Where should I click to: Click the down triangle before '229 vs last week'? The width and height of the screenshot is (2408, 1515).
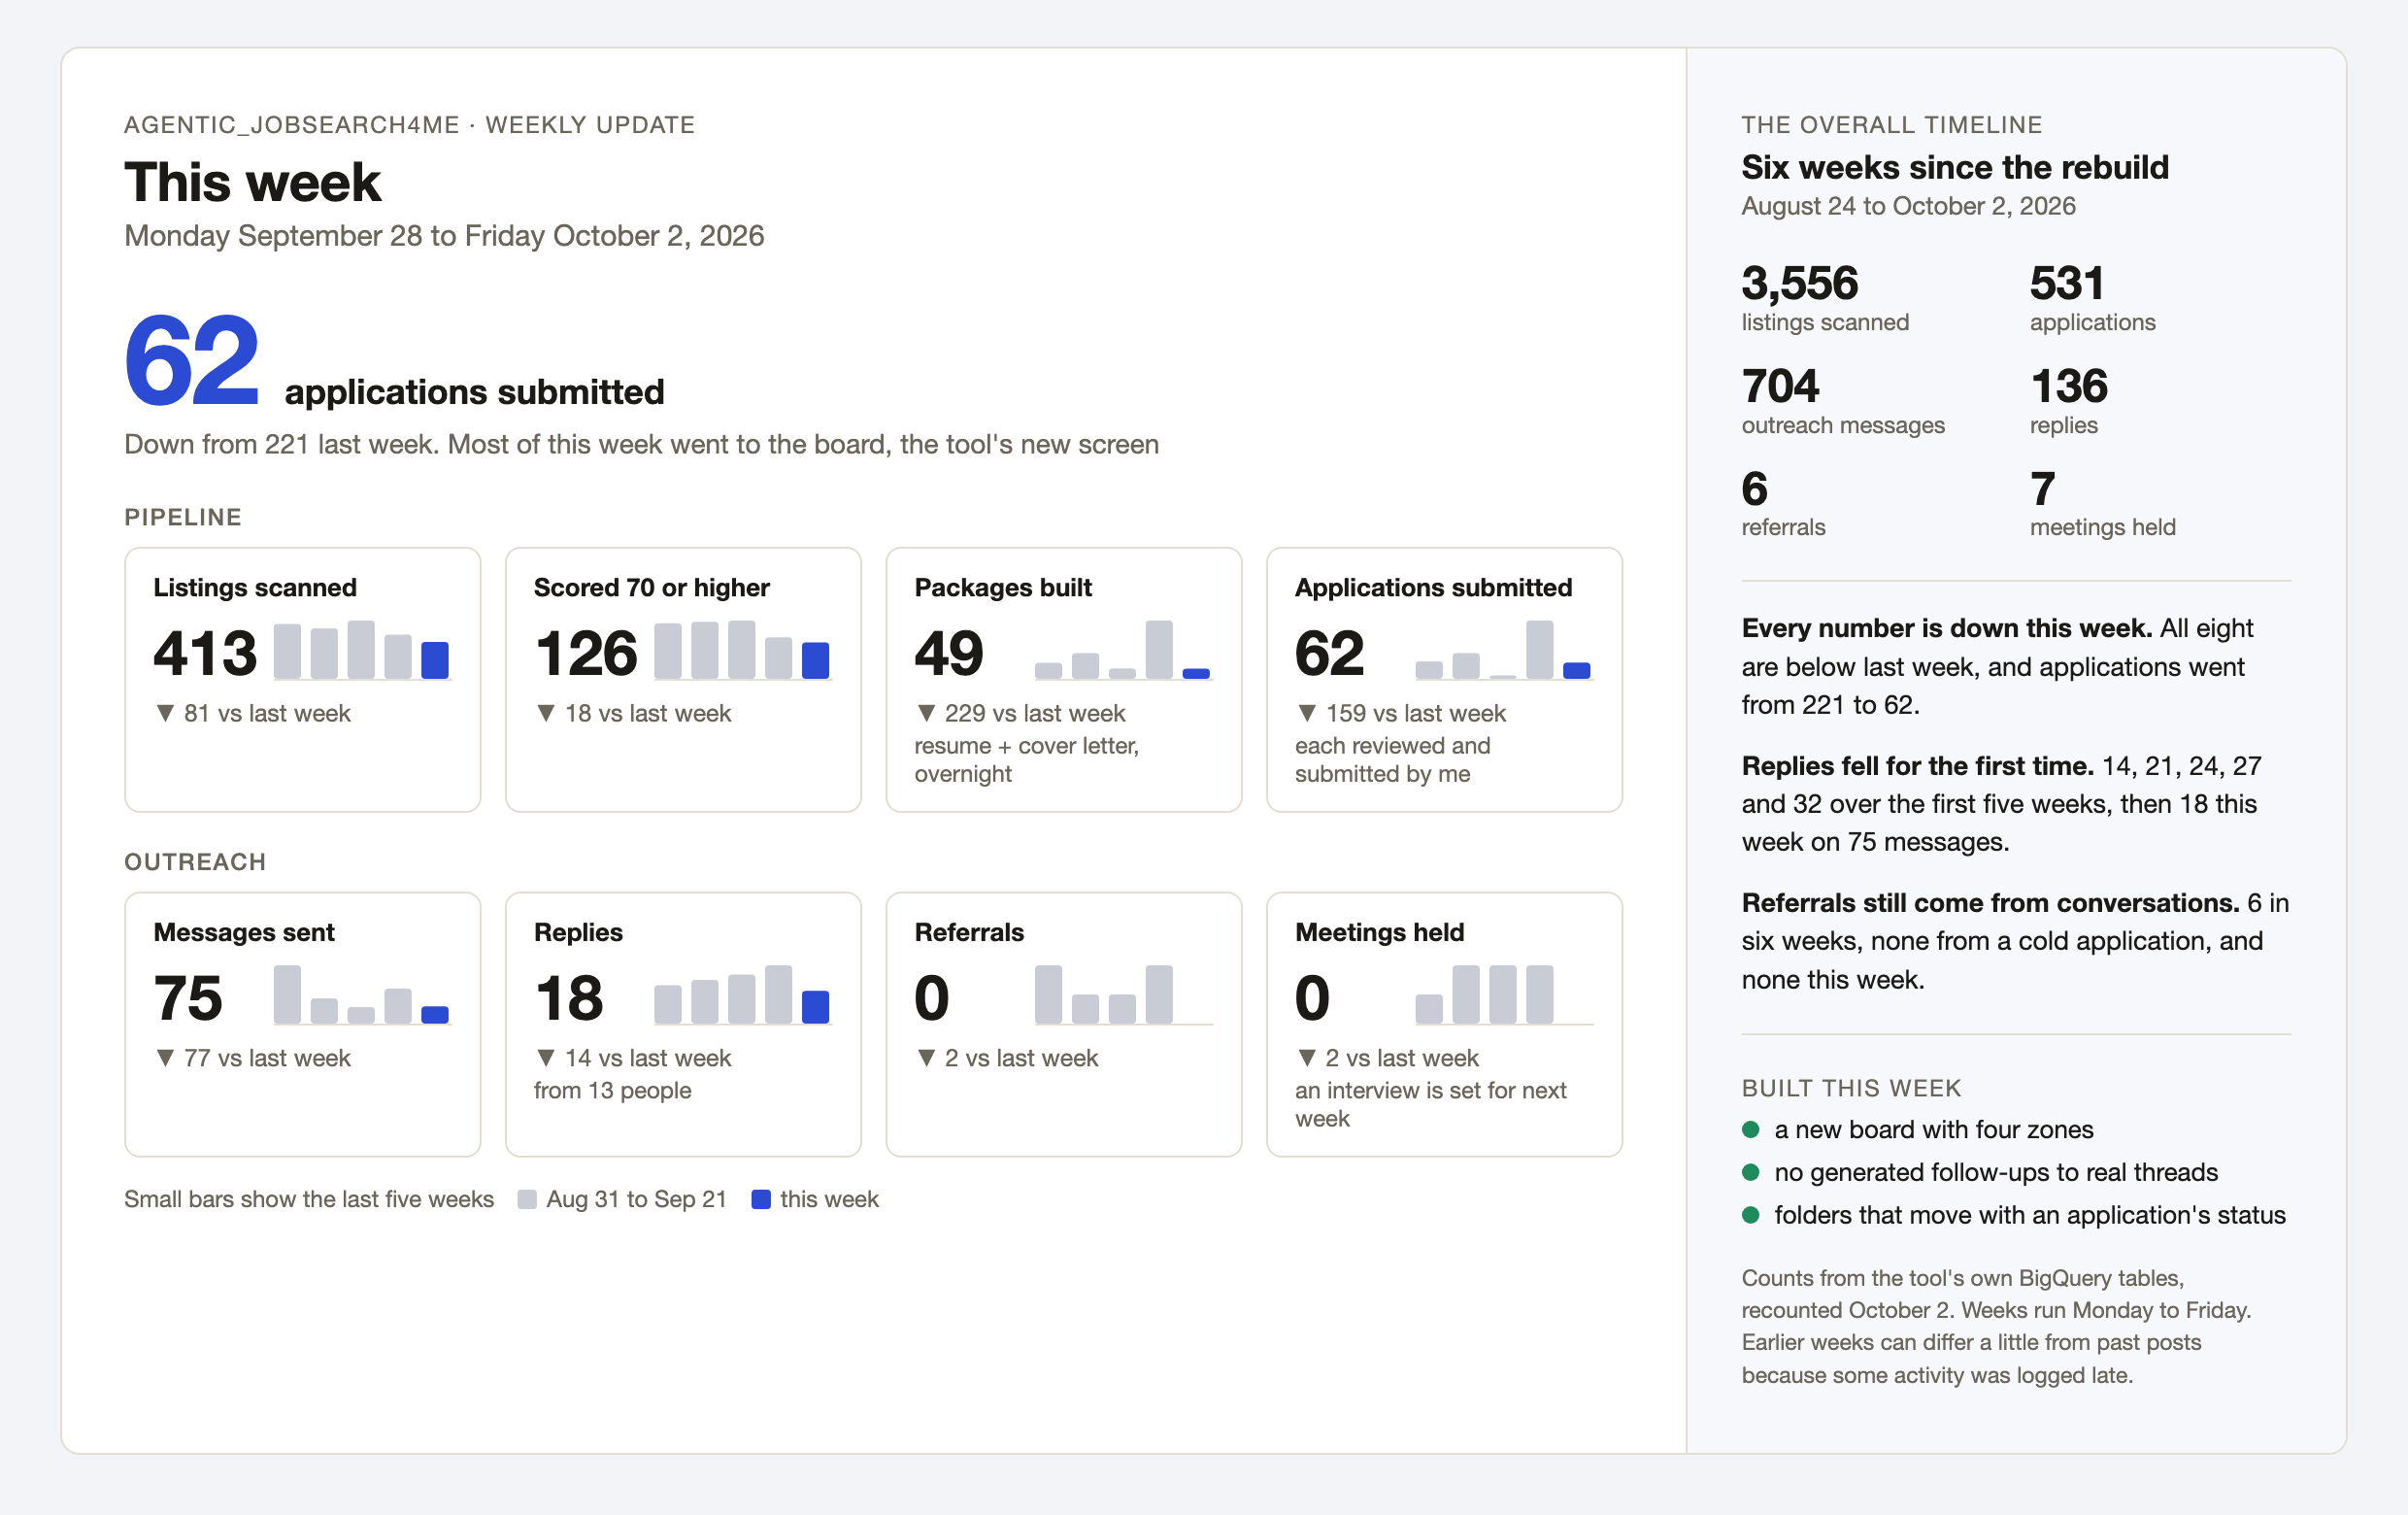(x=926, y=714)
